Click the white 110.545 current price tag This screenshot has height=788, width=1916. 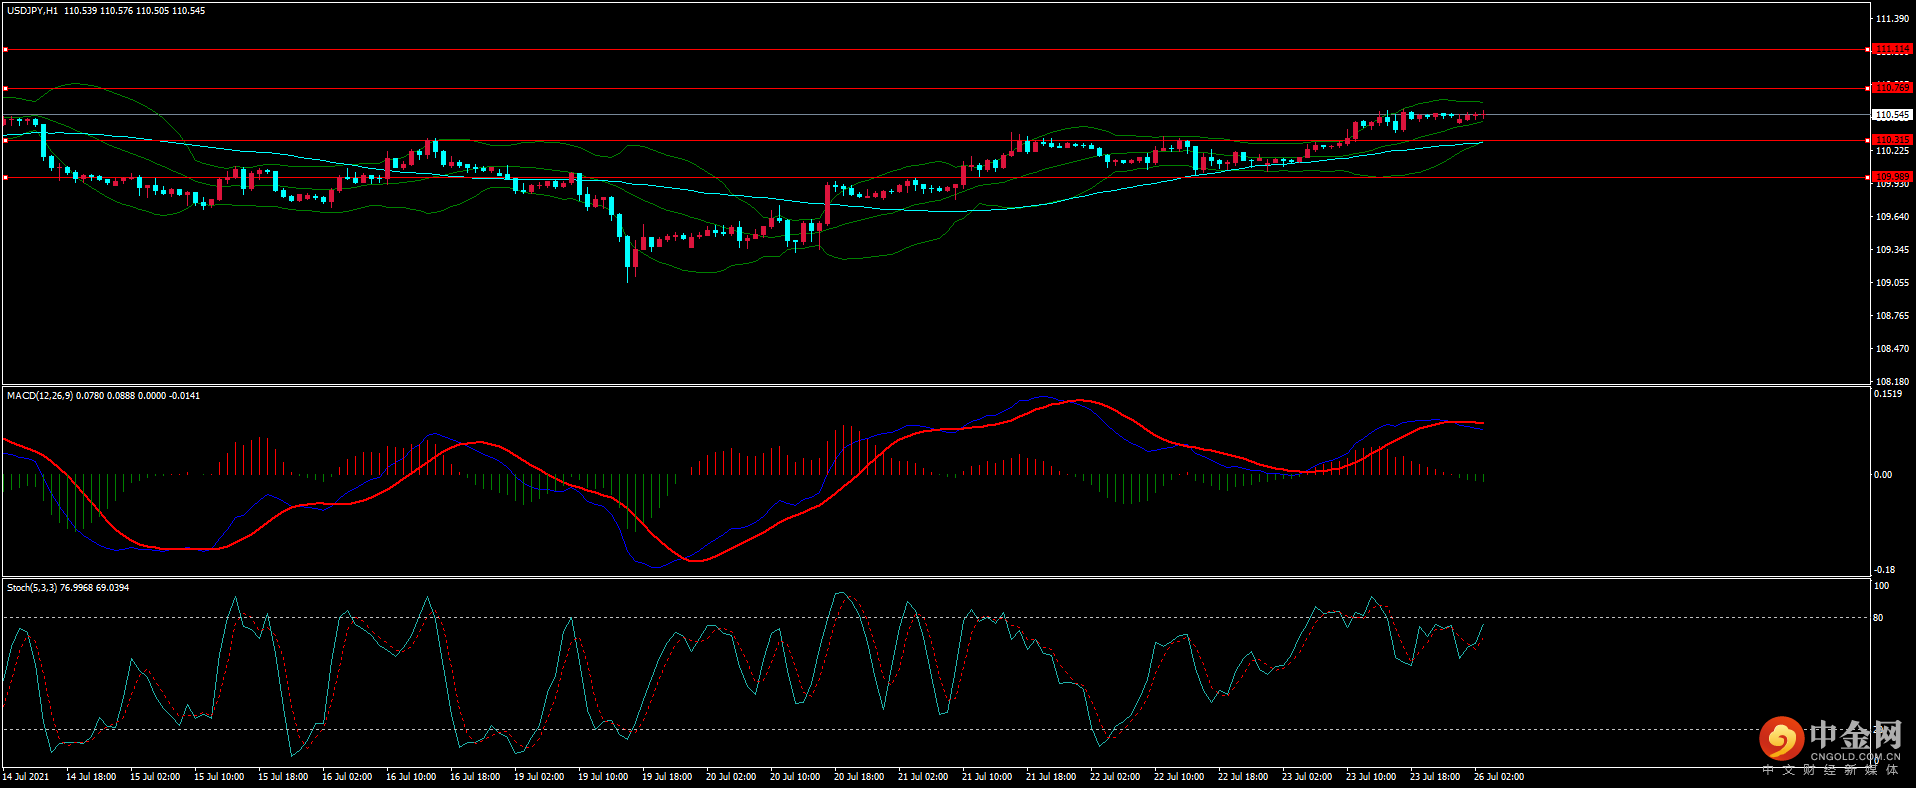[x=1891, y=115]
